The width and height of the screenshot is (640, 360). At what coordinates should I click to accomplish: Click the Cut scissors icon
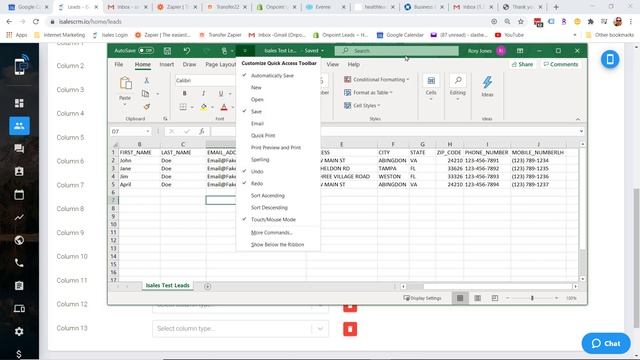pos(146,80)
